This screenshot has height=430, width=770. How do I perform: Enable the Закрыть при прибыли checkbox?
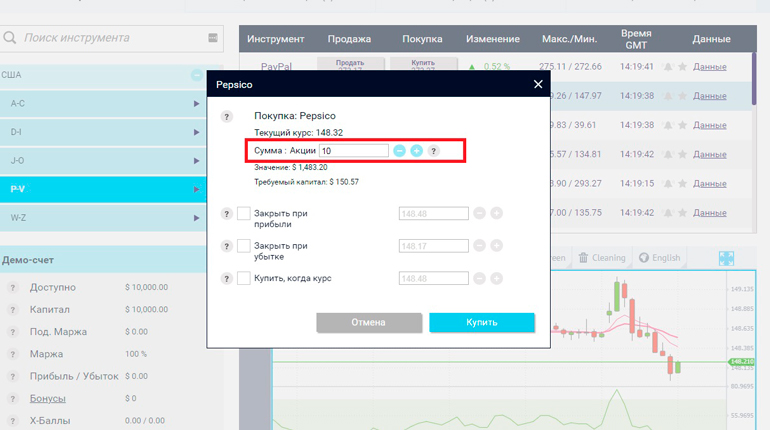tap(244, 213)
